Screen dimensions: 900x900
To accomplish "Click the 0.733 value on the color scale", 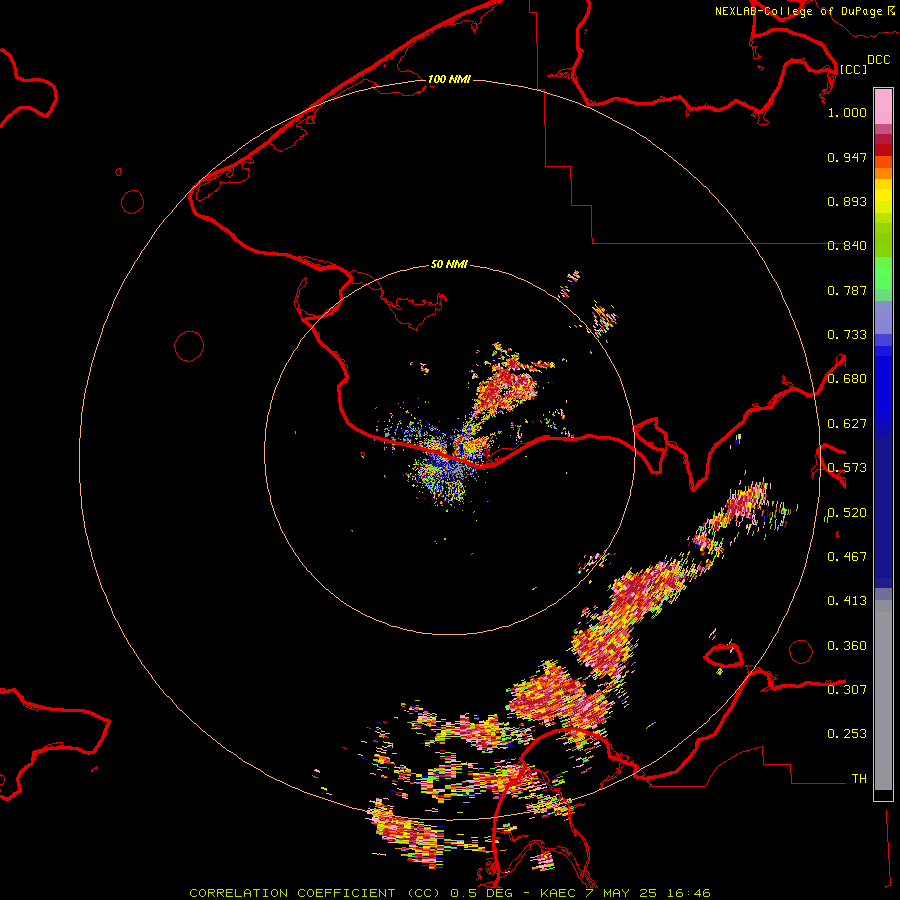I will [847, 335].
